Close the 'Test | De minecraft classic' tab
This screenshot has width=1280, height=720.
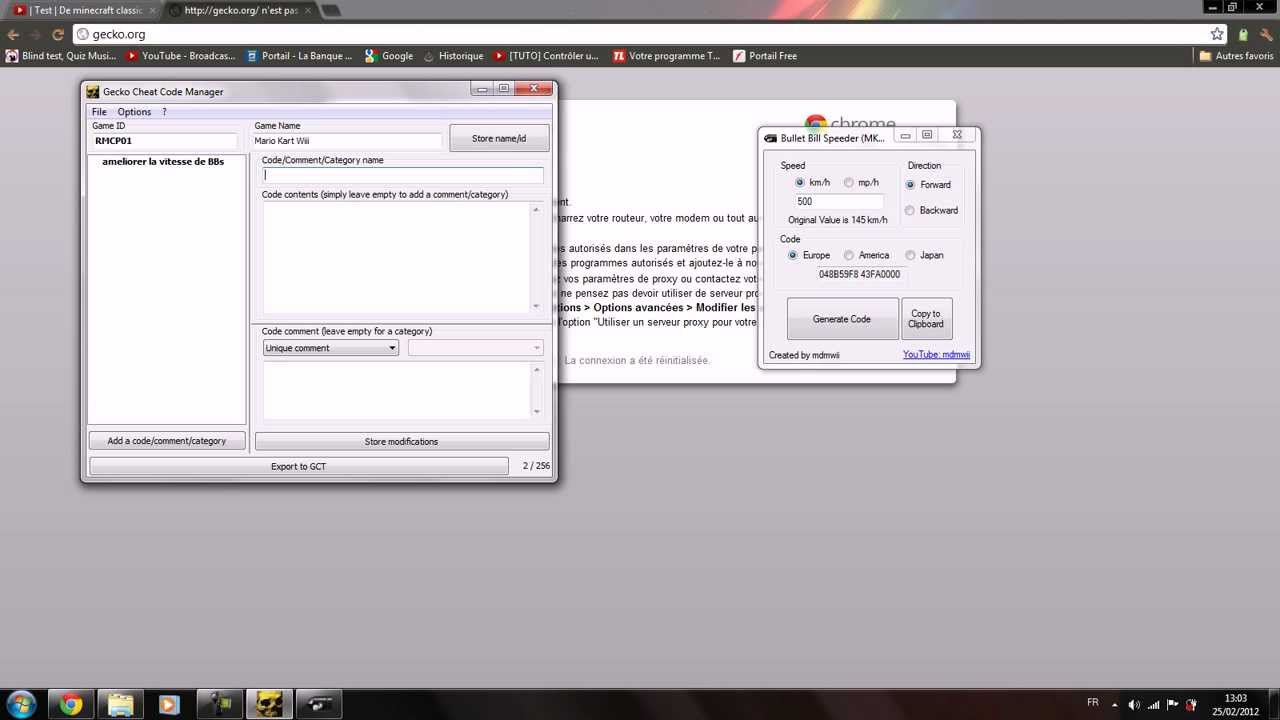point(151,10)
